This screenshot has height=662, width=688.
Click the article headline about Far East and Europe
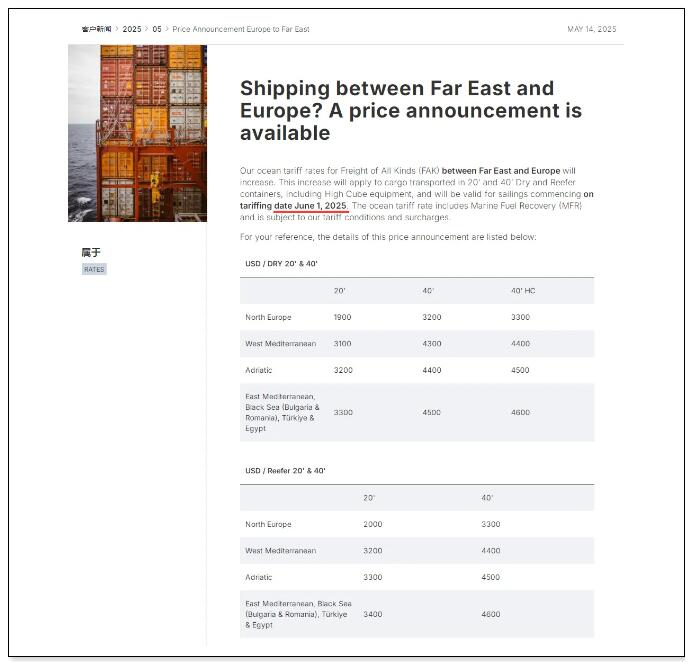coord(411,111)
